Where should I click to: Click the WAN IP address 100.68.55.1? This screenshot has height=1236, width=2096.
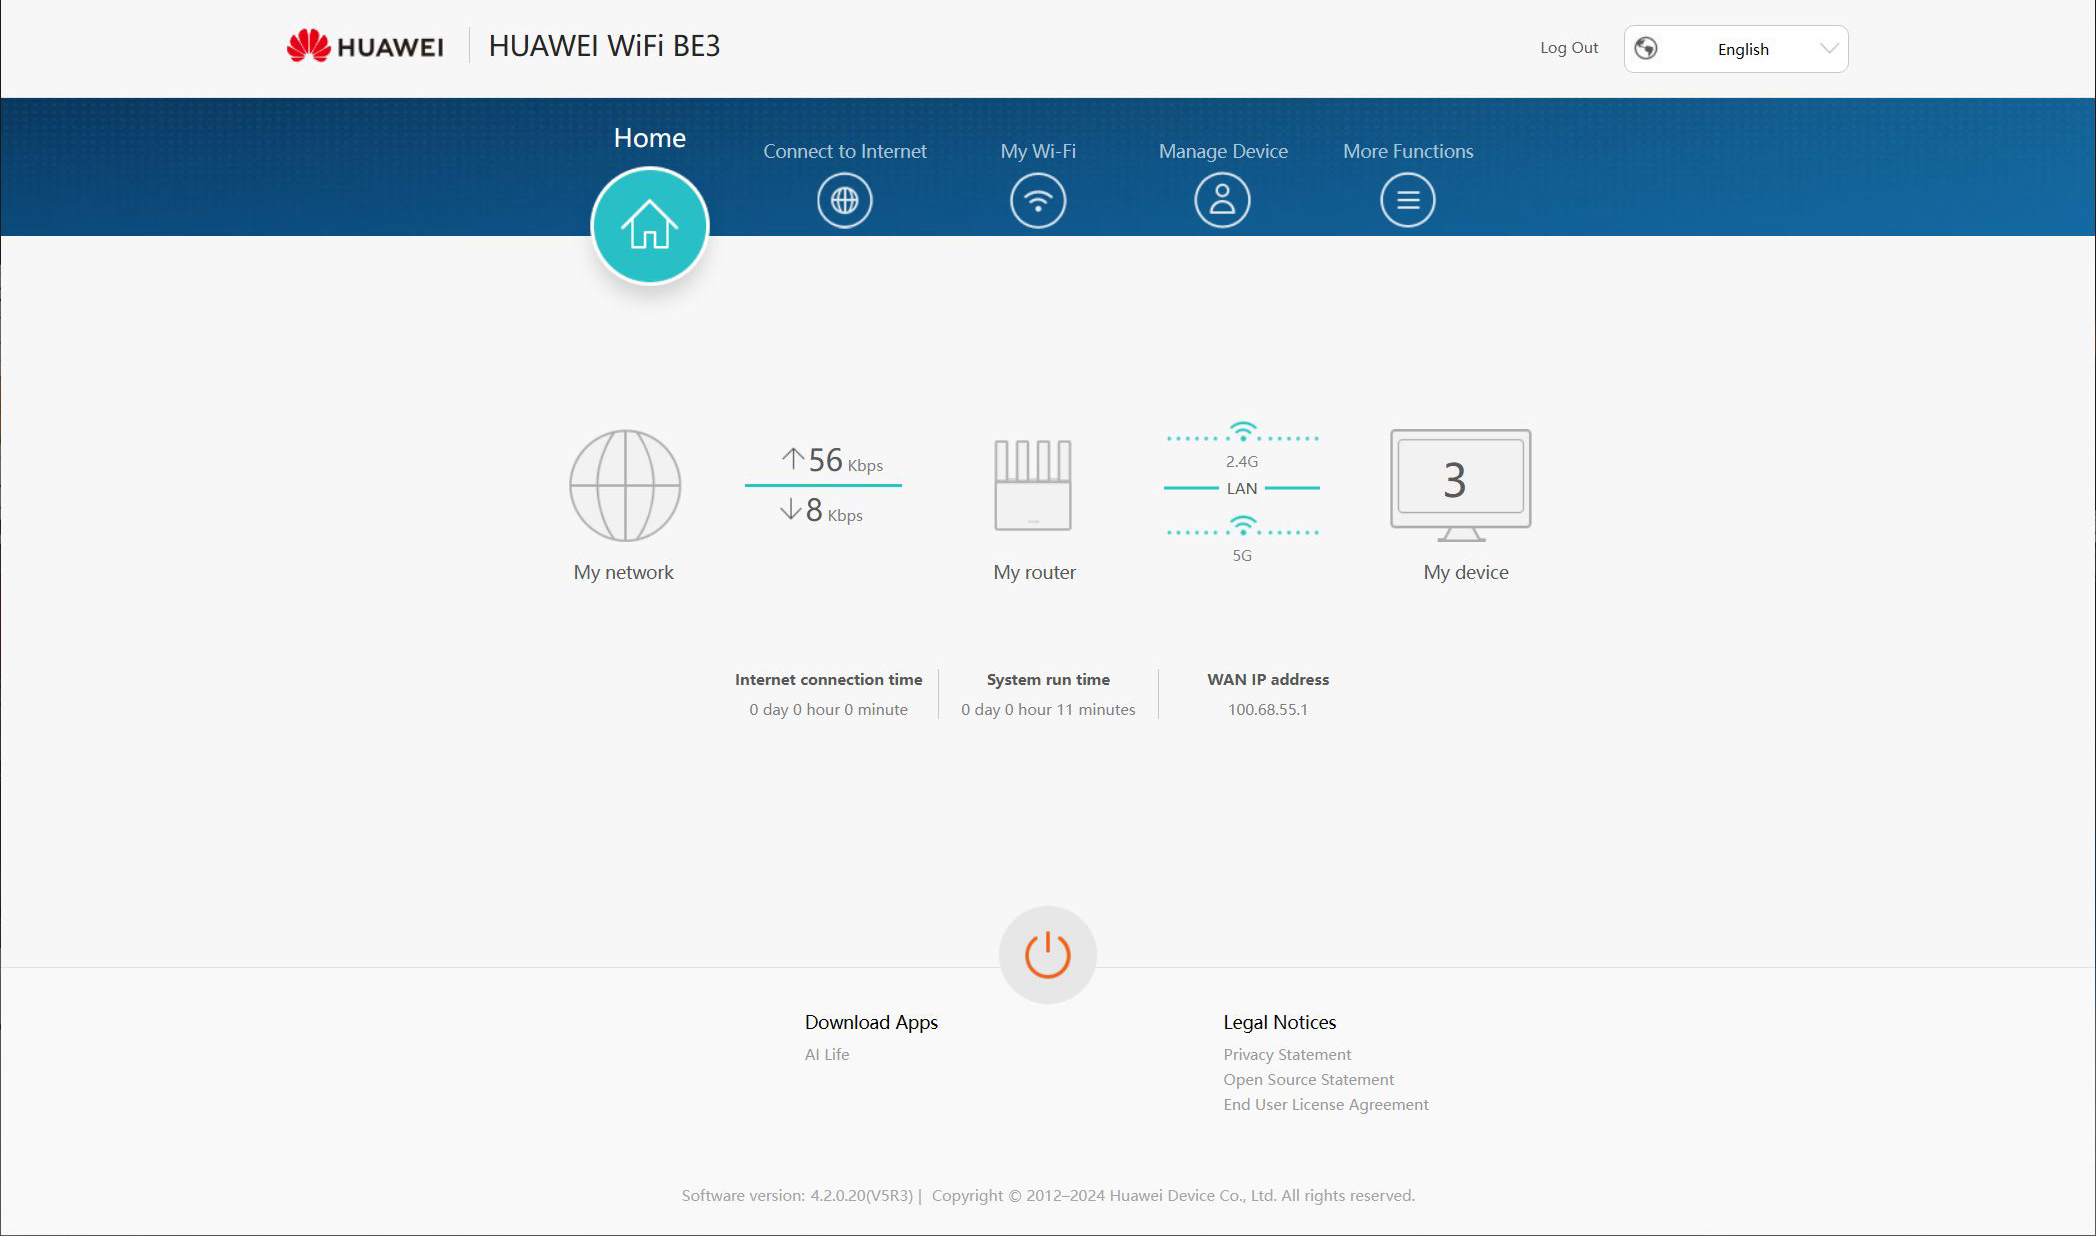click(x=1268, y=709)
